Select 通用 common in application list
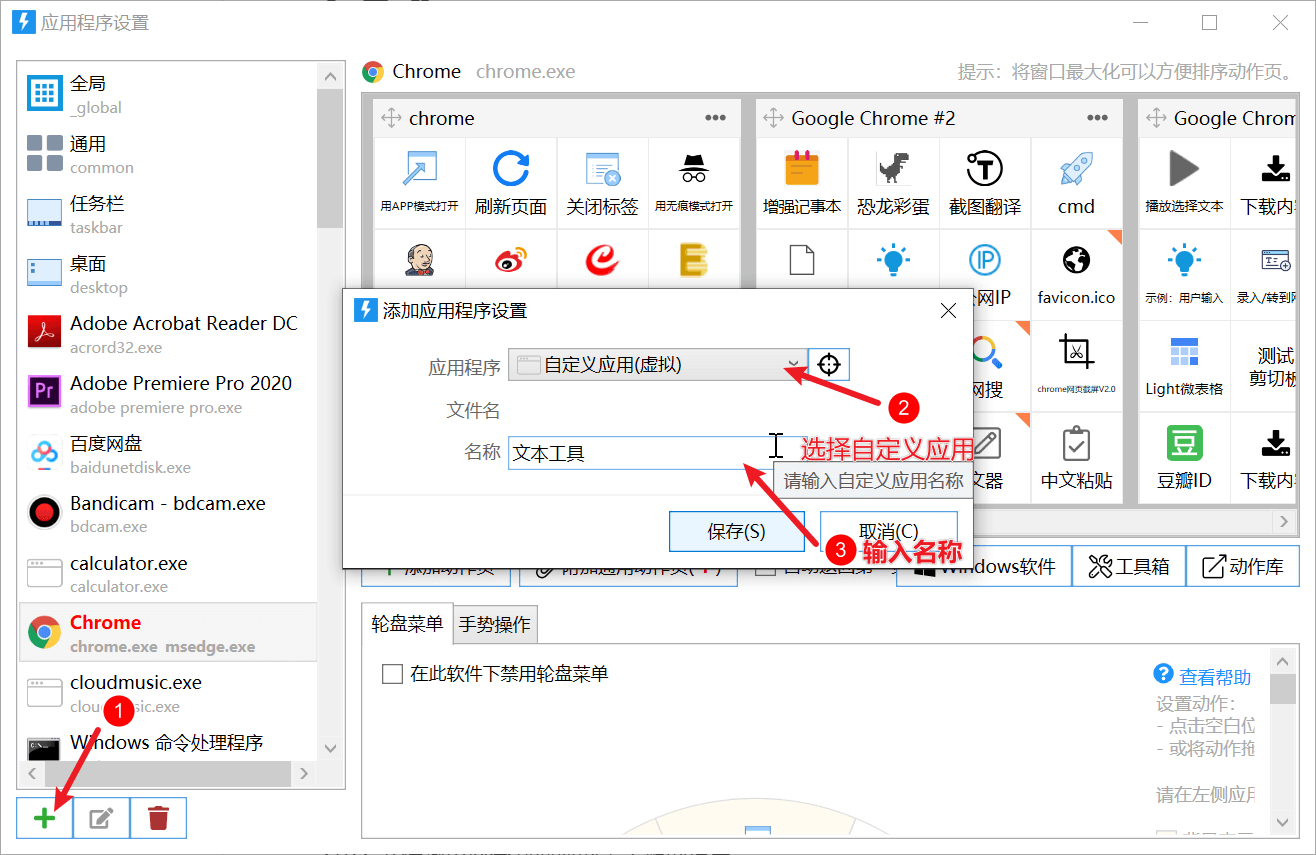The height and width of the screenshot is (855, 1316). (168, 154)
